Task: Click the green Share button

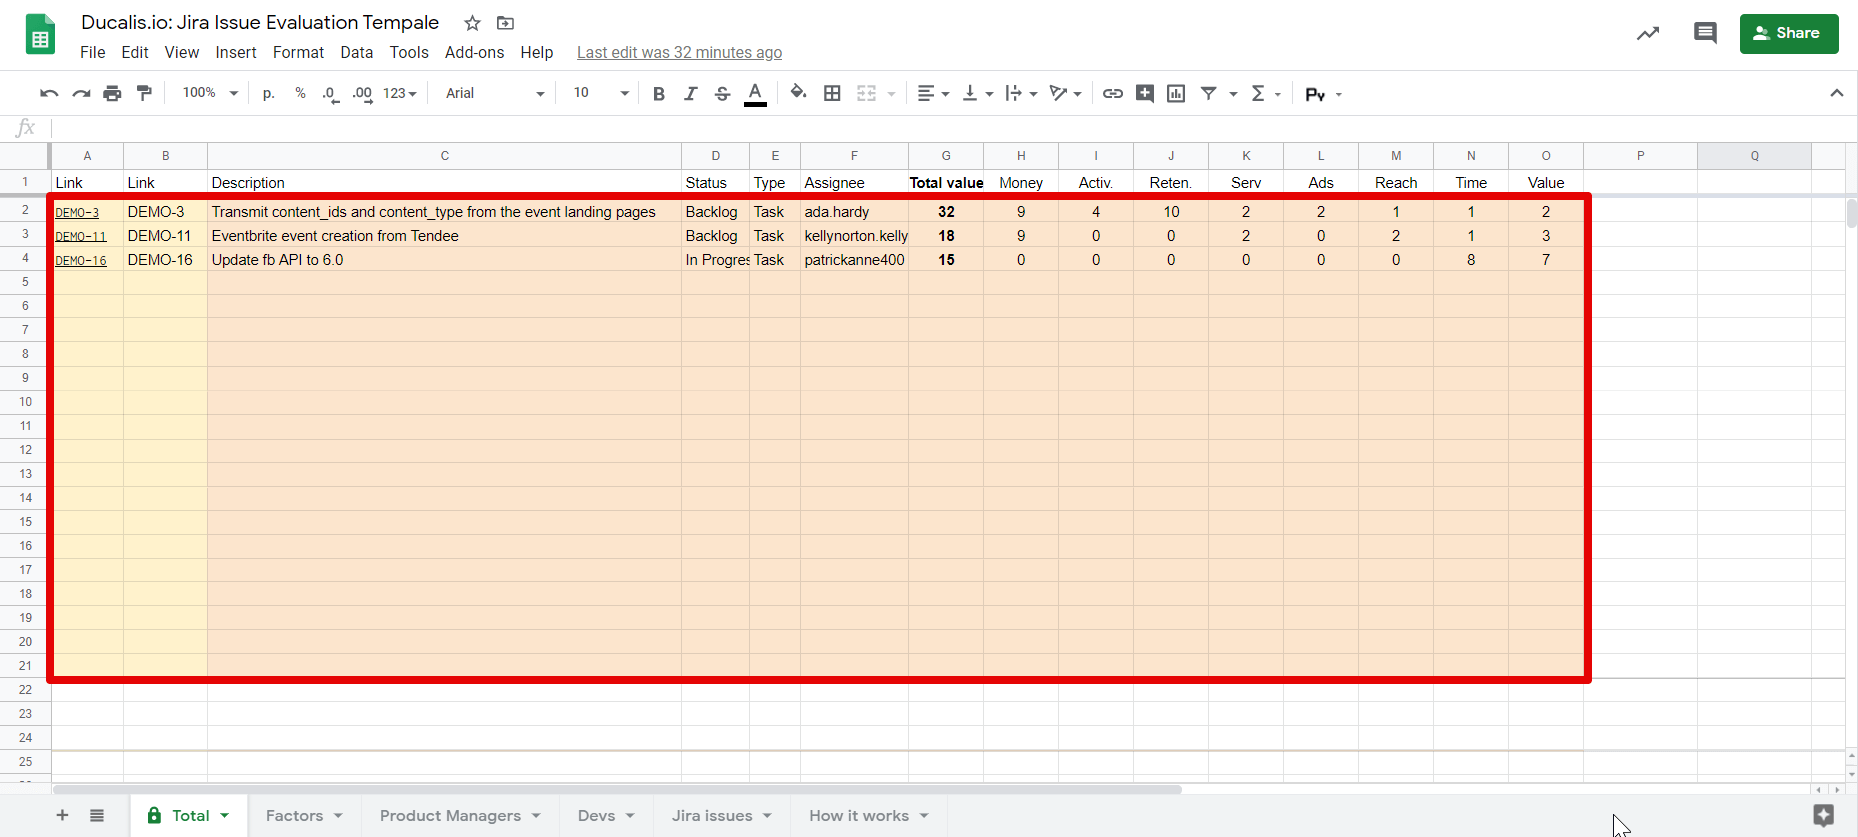Action: click(1788, 33)
